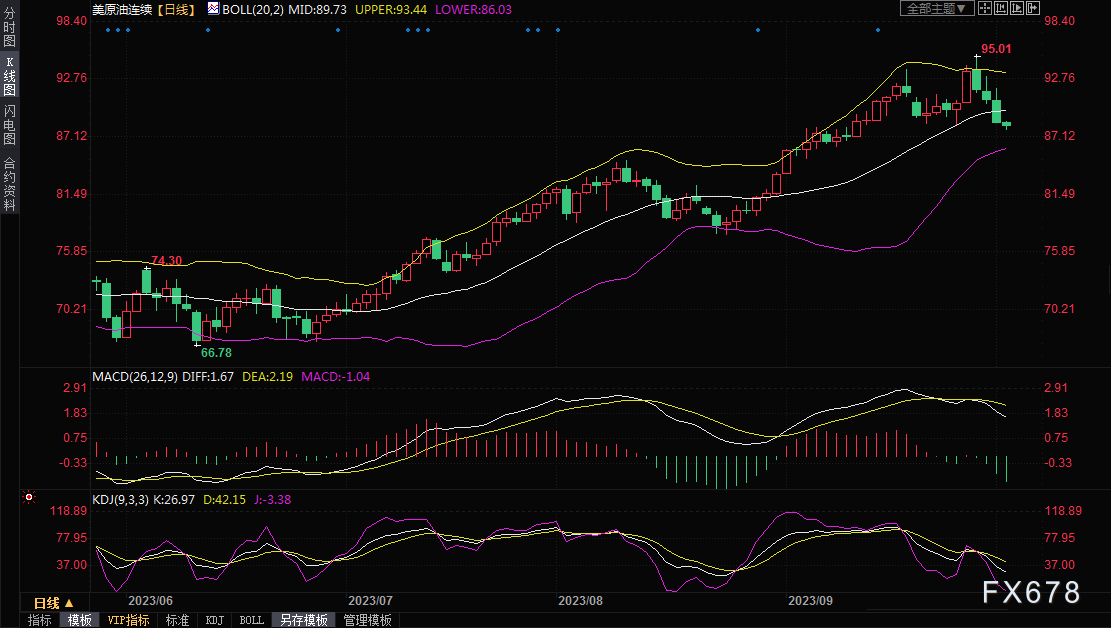Click the BOLL indicator icon in header
Screen dimensions: 1111x628
click(213, 9)
